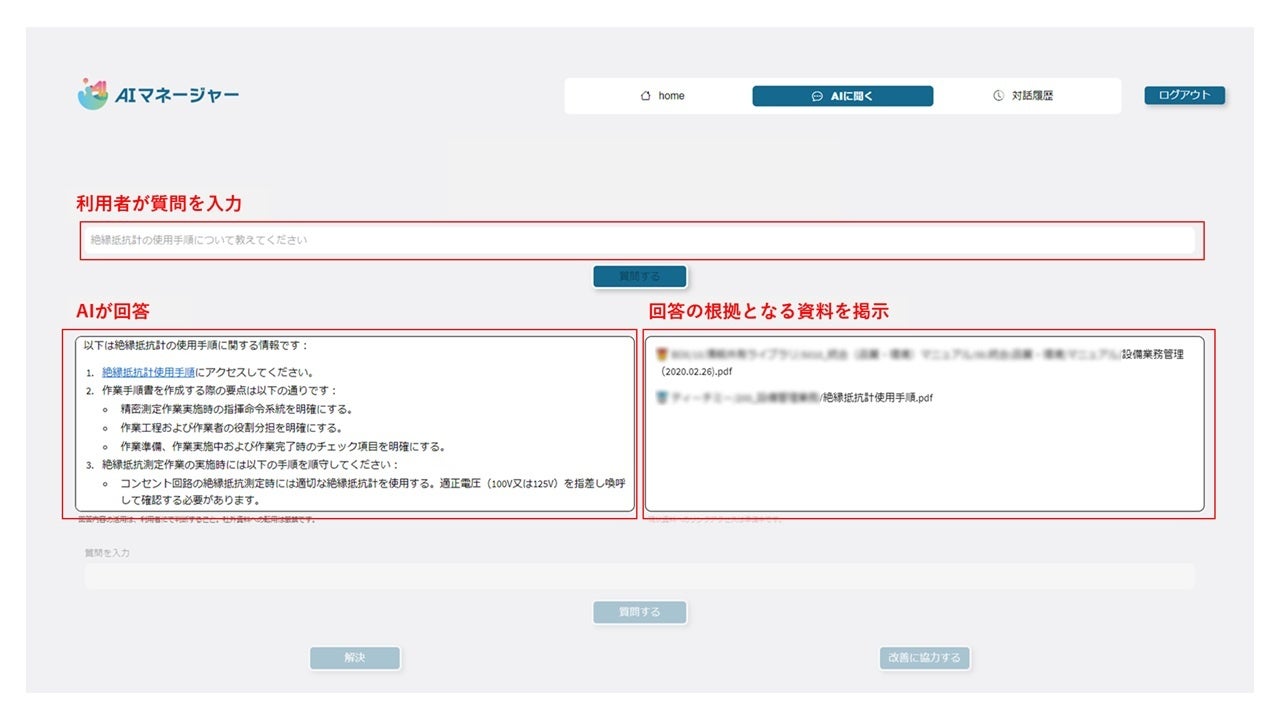1280x720 pixels.
Task: Click the PDF icon before 設備業務管理 document
Action: pyautogui.click(x=661, y=352)
